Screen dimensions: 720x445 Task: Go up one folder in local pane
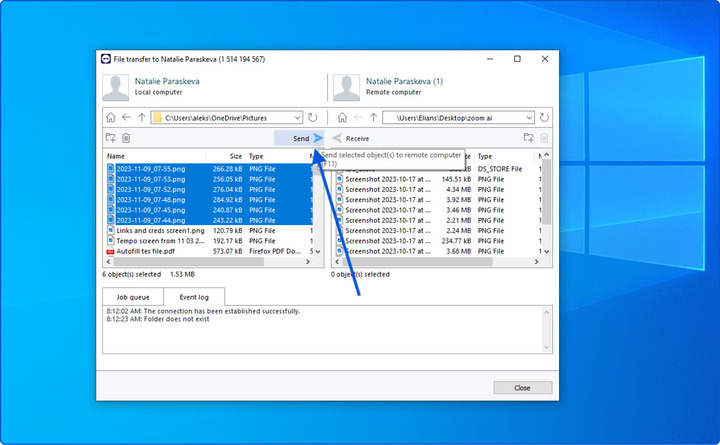click(142, 118)
